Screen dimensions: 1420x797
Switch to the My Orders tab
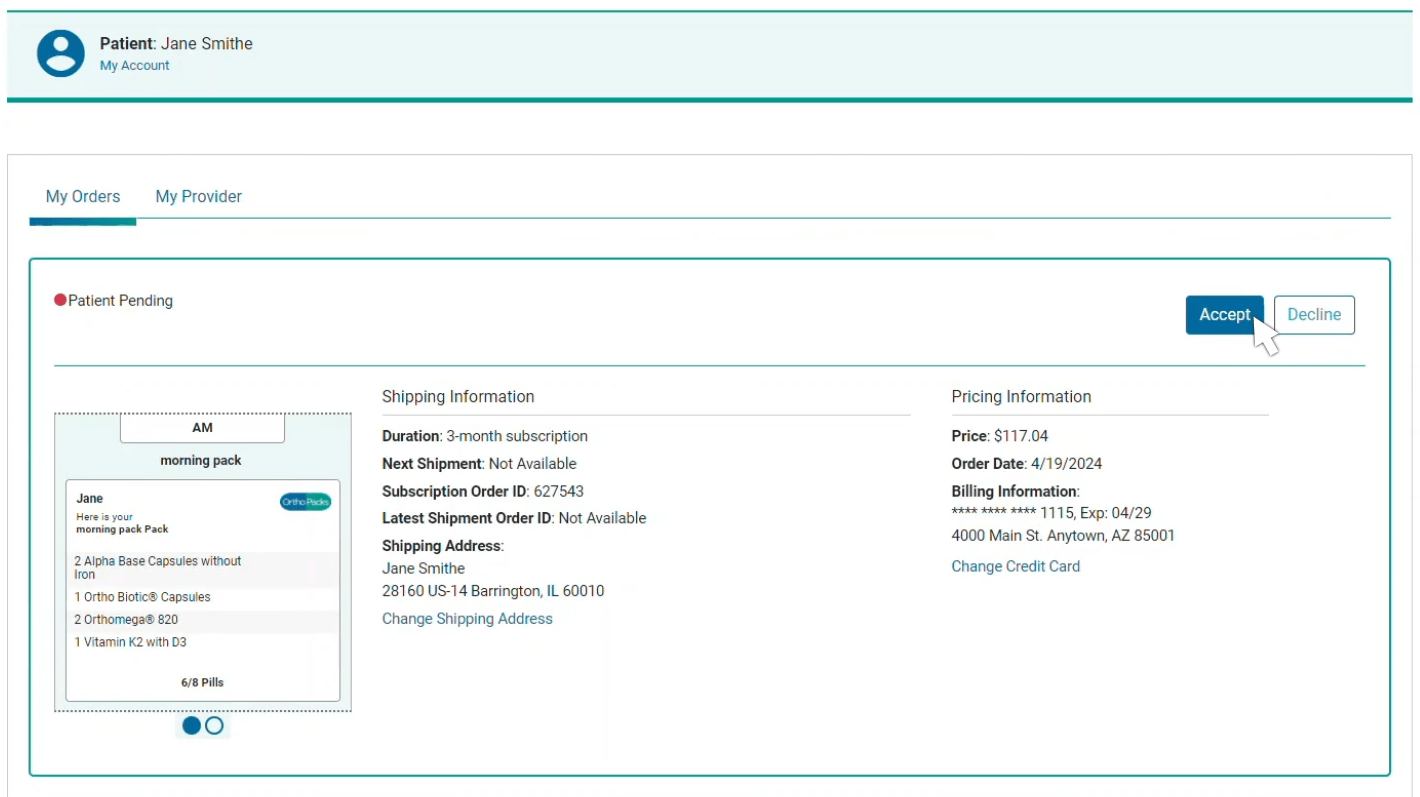pos(82,196)
